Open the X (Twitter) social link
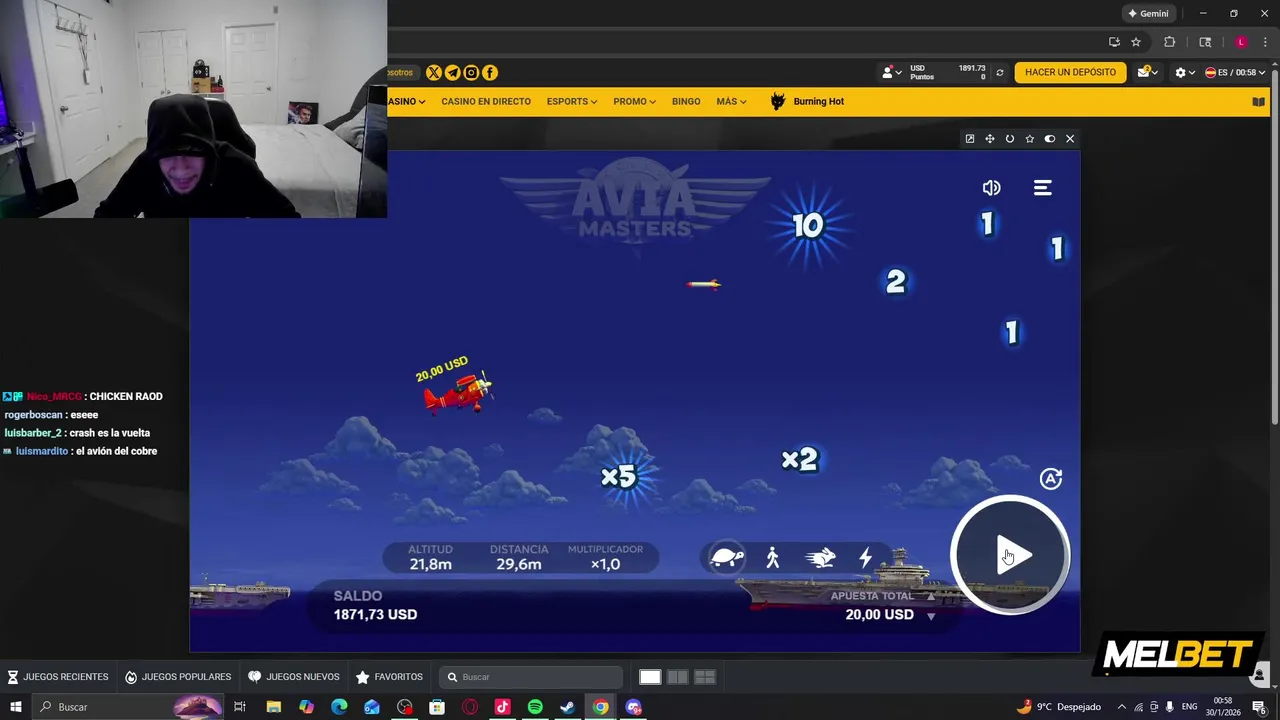1280x720 pixels. [x=434, y=72]
